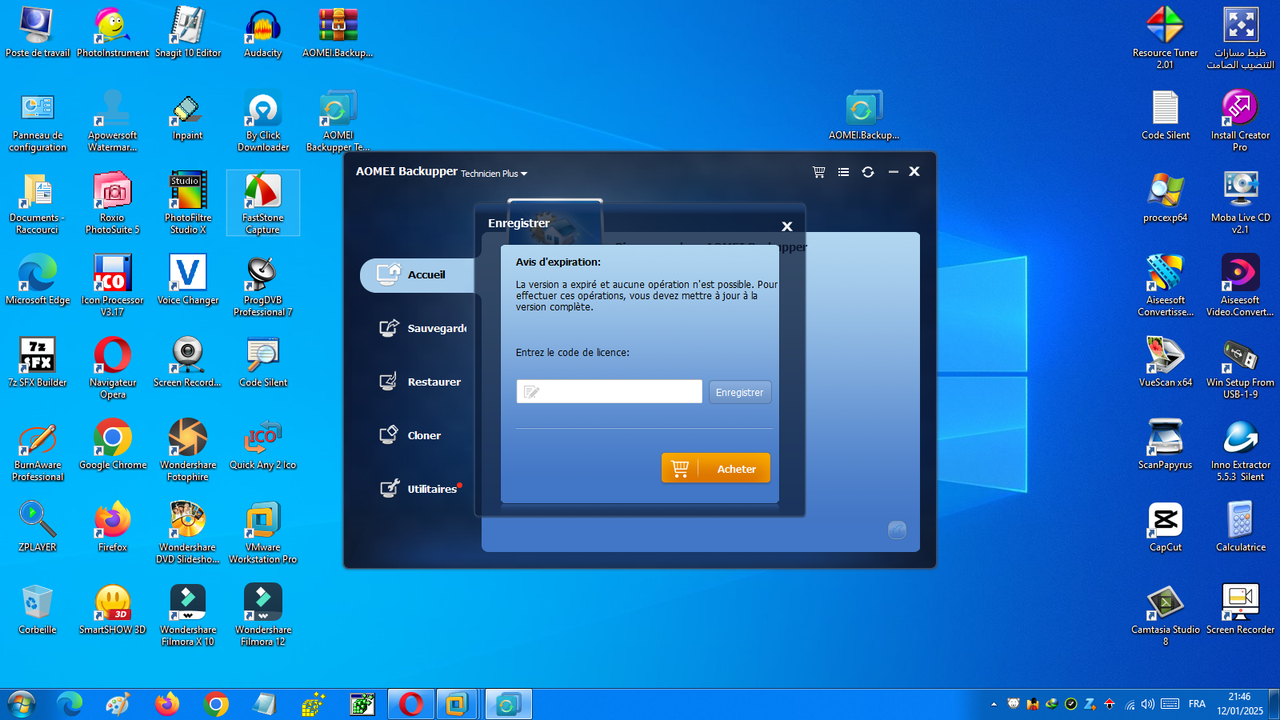Open the Utilitaires section
The height and width of the screenshot is (720, 1280).
[418, 489]
